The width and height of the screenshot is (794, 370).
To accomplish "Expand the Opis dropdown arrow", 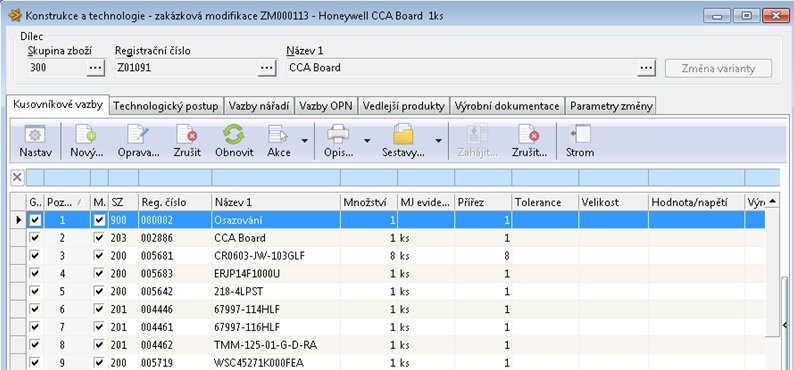I will pyautogui.click(x=367, y=141).
